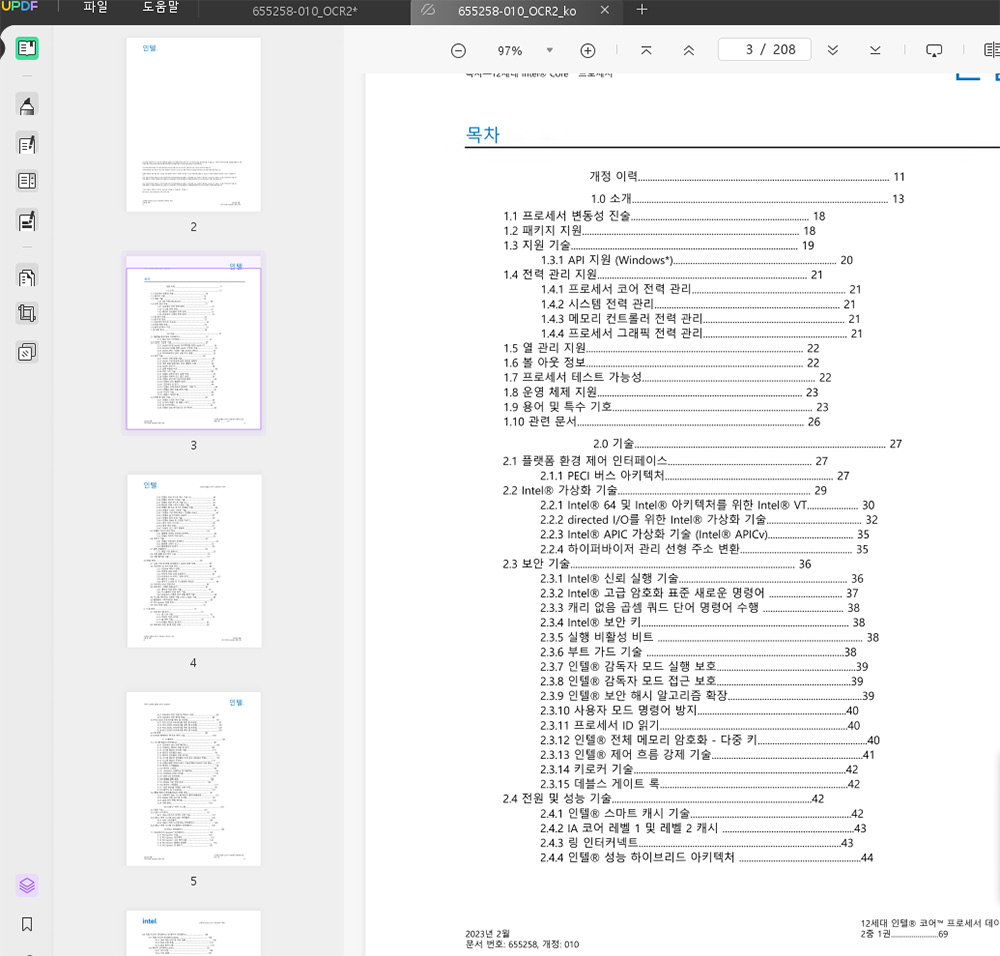
Task: Start slideshow presentation mode
Action: coord(934,50)
